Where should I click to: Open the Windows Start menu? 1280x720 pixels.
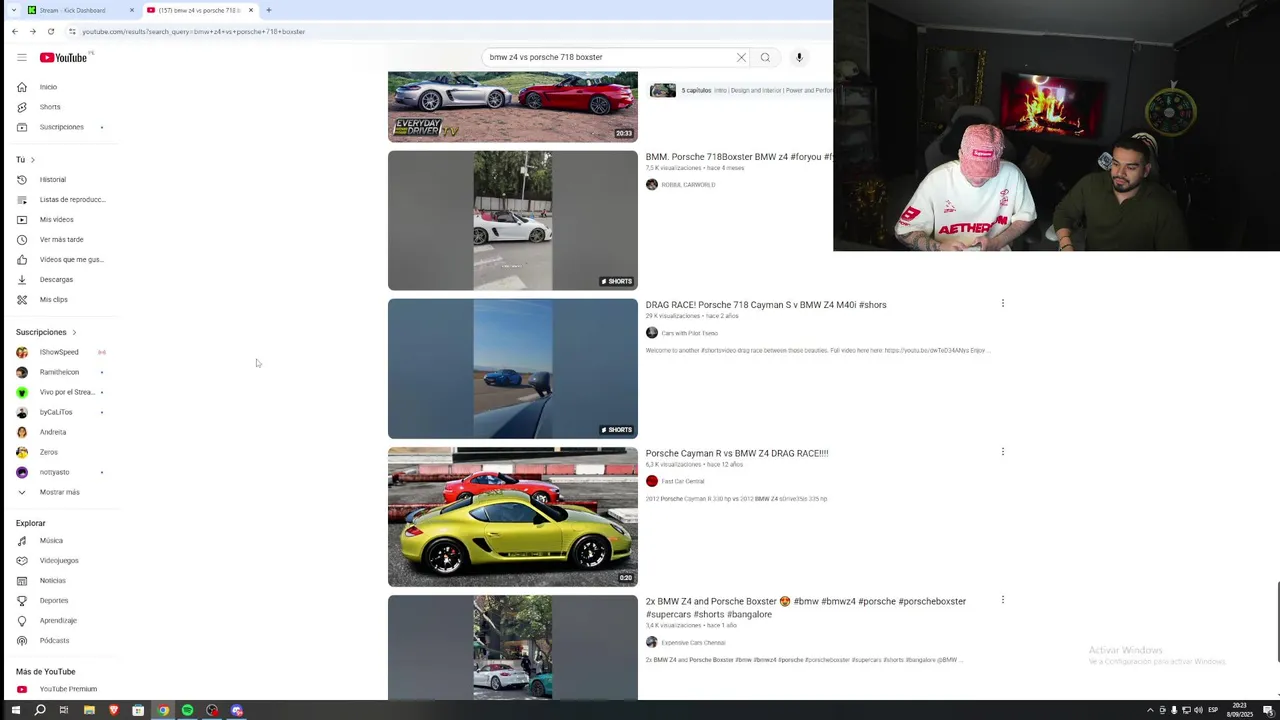click(15, 710)
